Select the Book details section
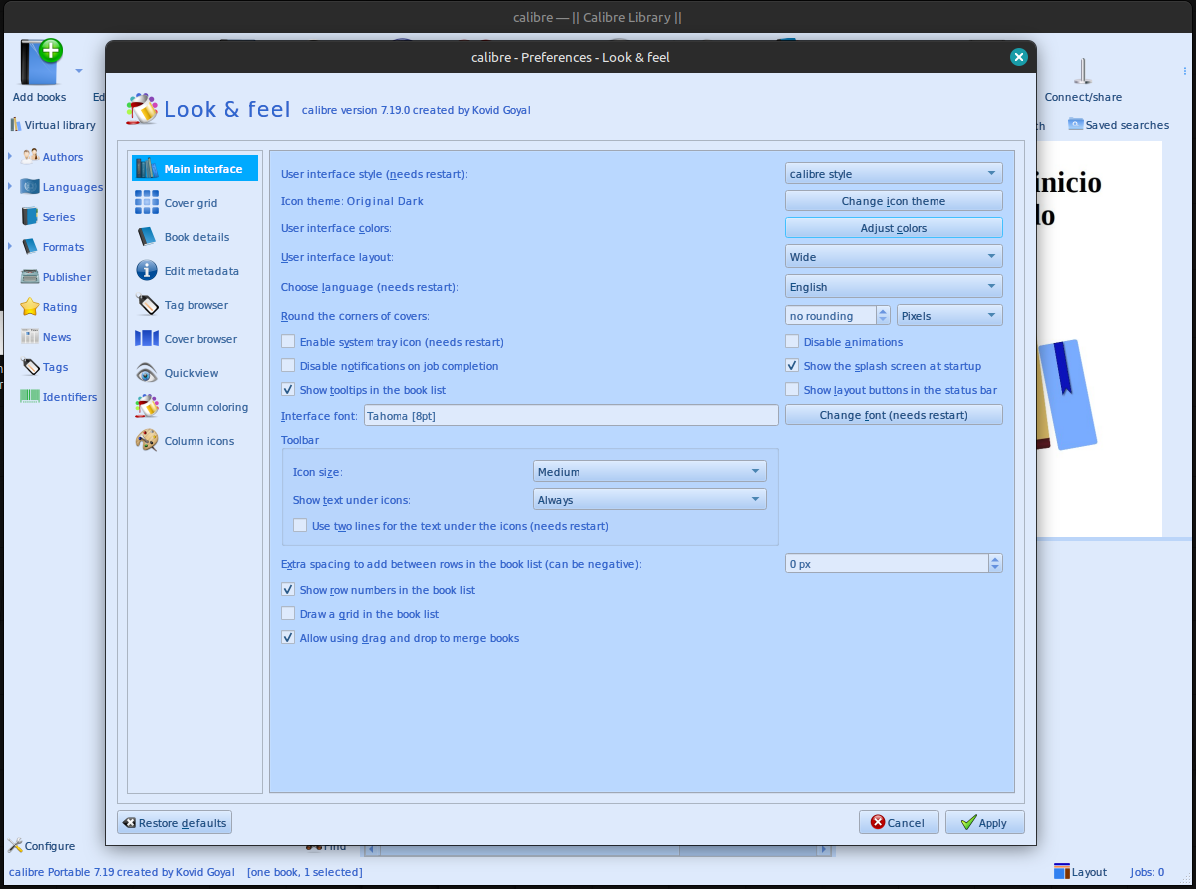This screenshot has width=1196, height=889. [195, 237]
